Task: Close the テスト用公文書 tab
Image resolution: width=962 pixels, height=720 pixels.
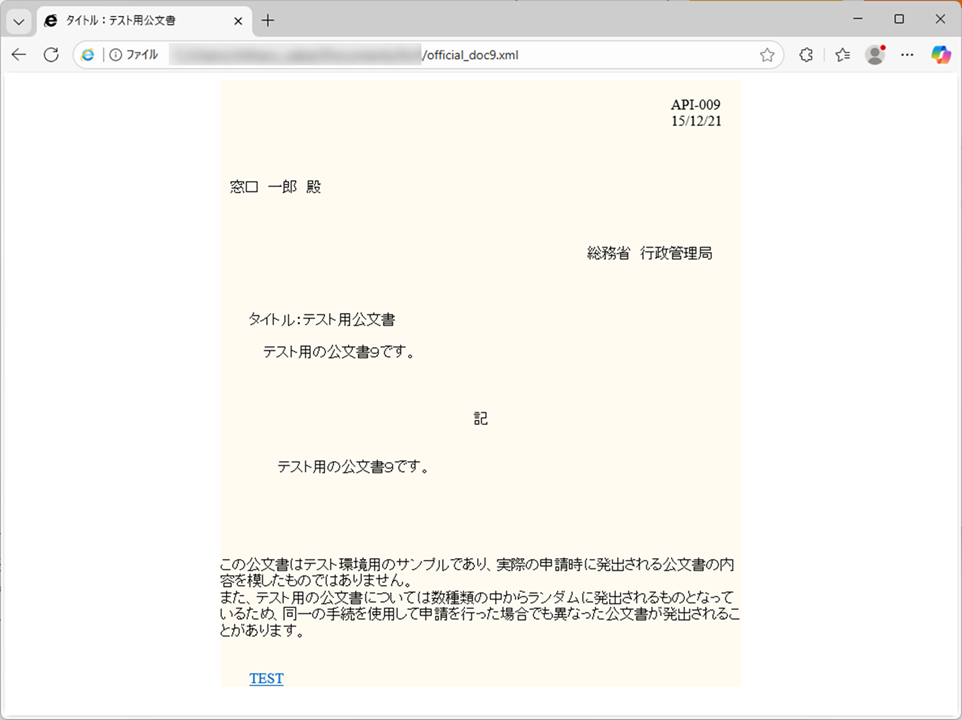Action: click(237, 21)
